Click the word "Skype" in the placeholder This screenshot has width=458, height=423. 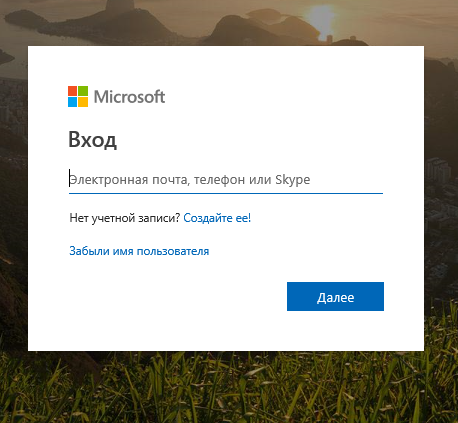click(293, 180)
